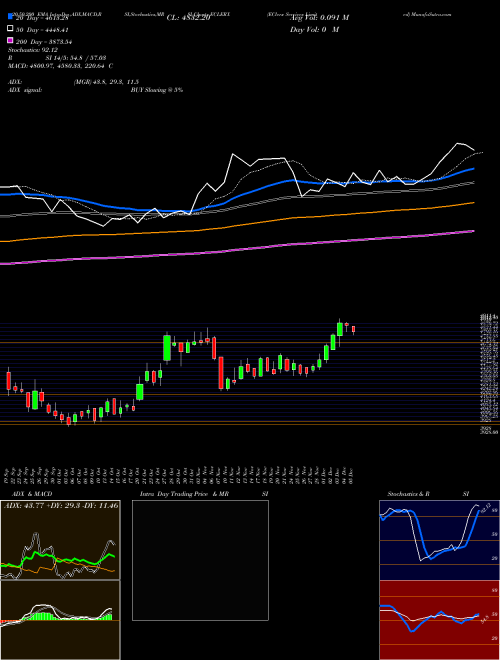Click the 'Intra Day Trading Price' panel heading

tap(174, 494)
